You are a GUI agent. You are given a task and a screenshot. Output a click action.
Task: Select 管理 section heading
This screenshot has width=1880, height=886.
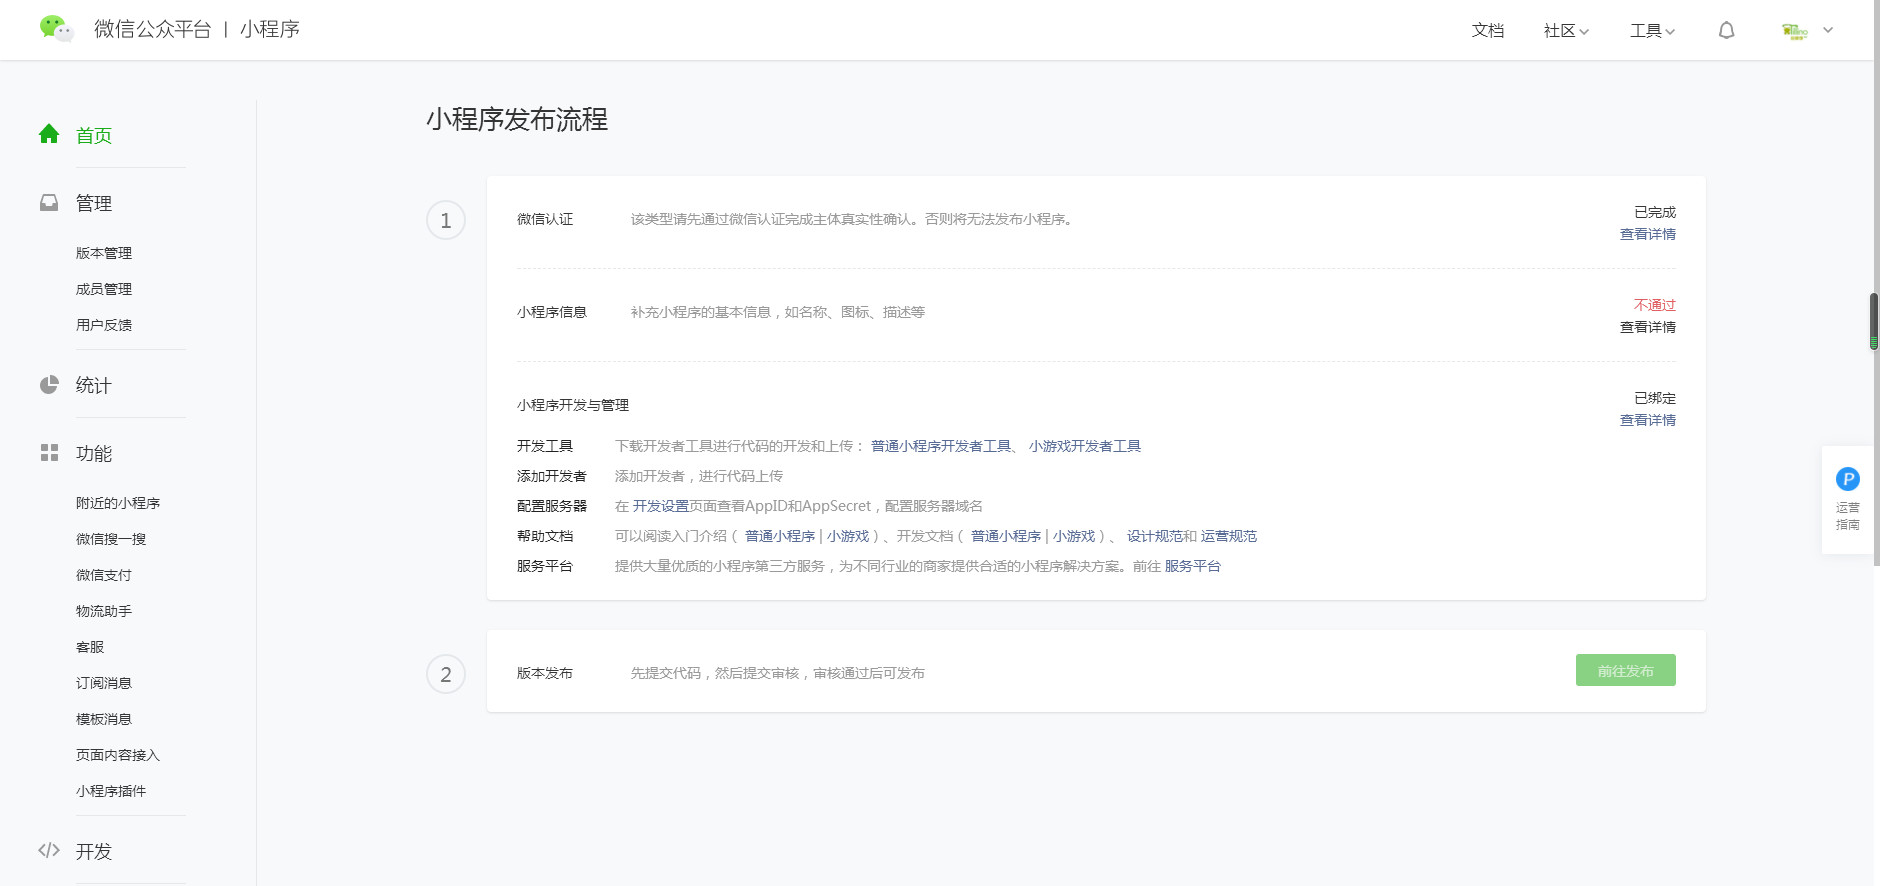tap(94, 203)
